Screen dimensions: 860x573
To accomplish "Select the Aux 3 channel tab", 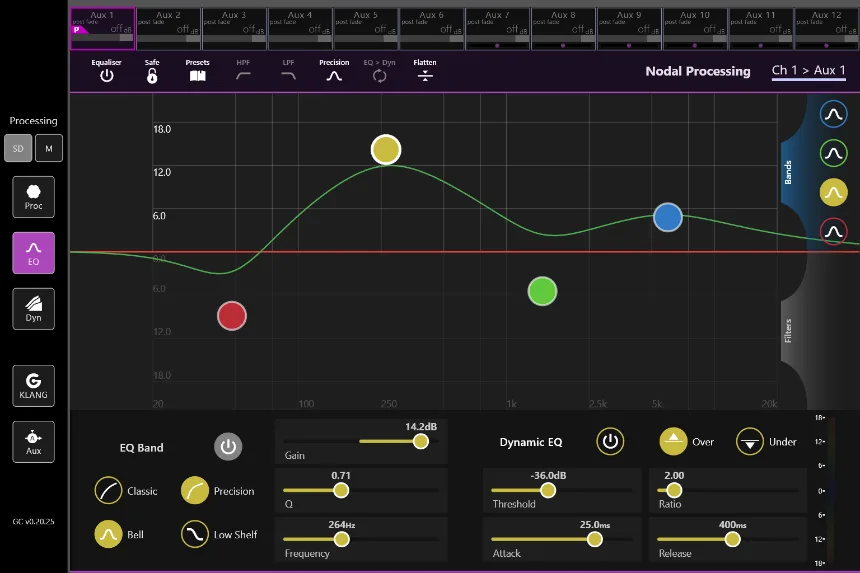I will point(234,29).
